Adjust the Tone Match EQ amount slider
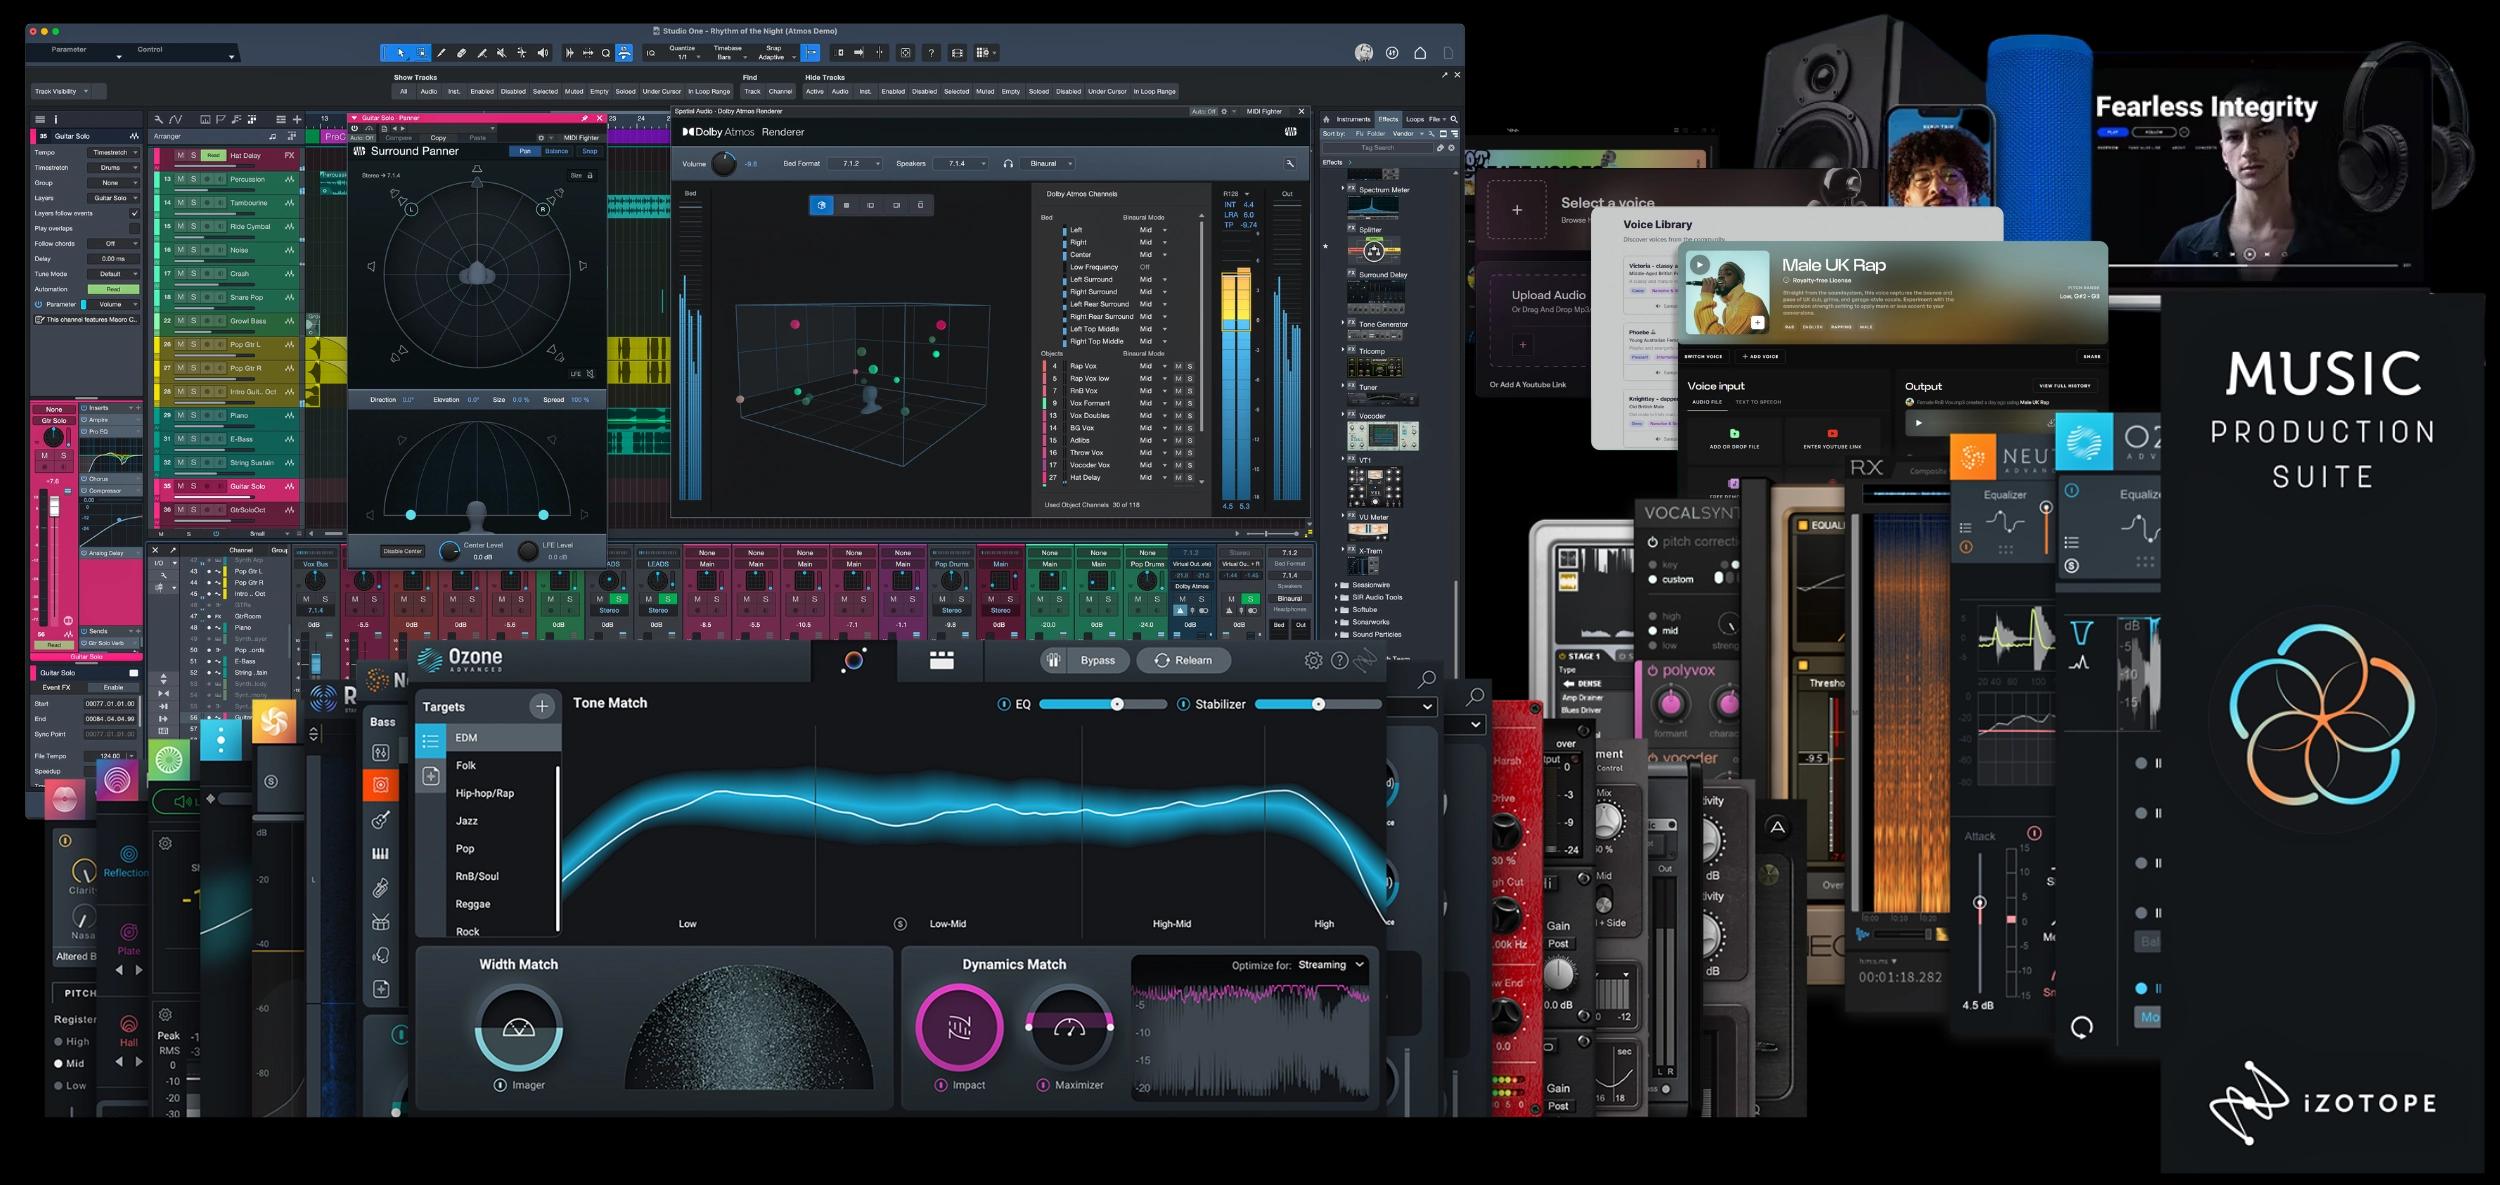The image size is (2500, 1185). pos(1103,704)
